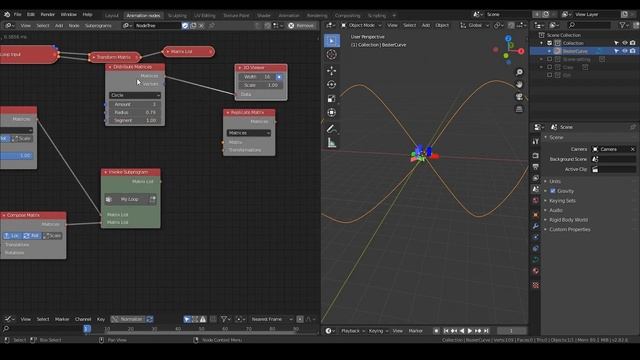Click the Radius 0.78 slider field
This screenshot has width=640, height=360.
135,112
